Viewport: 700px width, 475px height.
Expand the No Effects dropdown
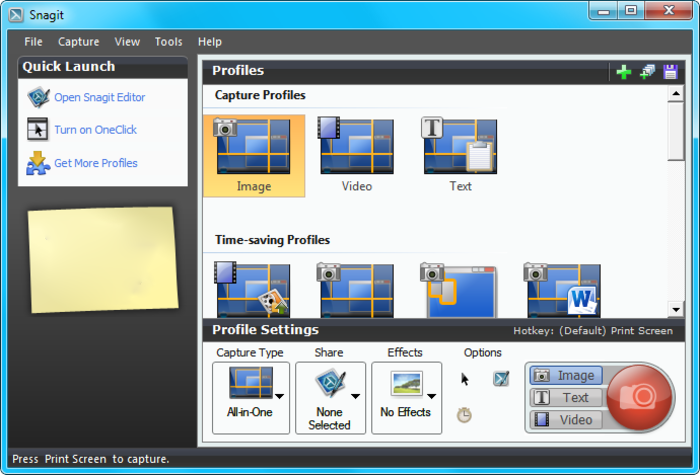click(x=431, y=396)
